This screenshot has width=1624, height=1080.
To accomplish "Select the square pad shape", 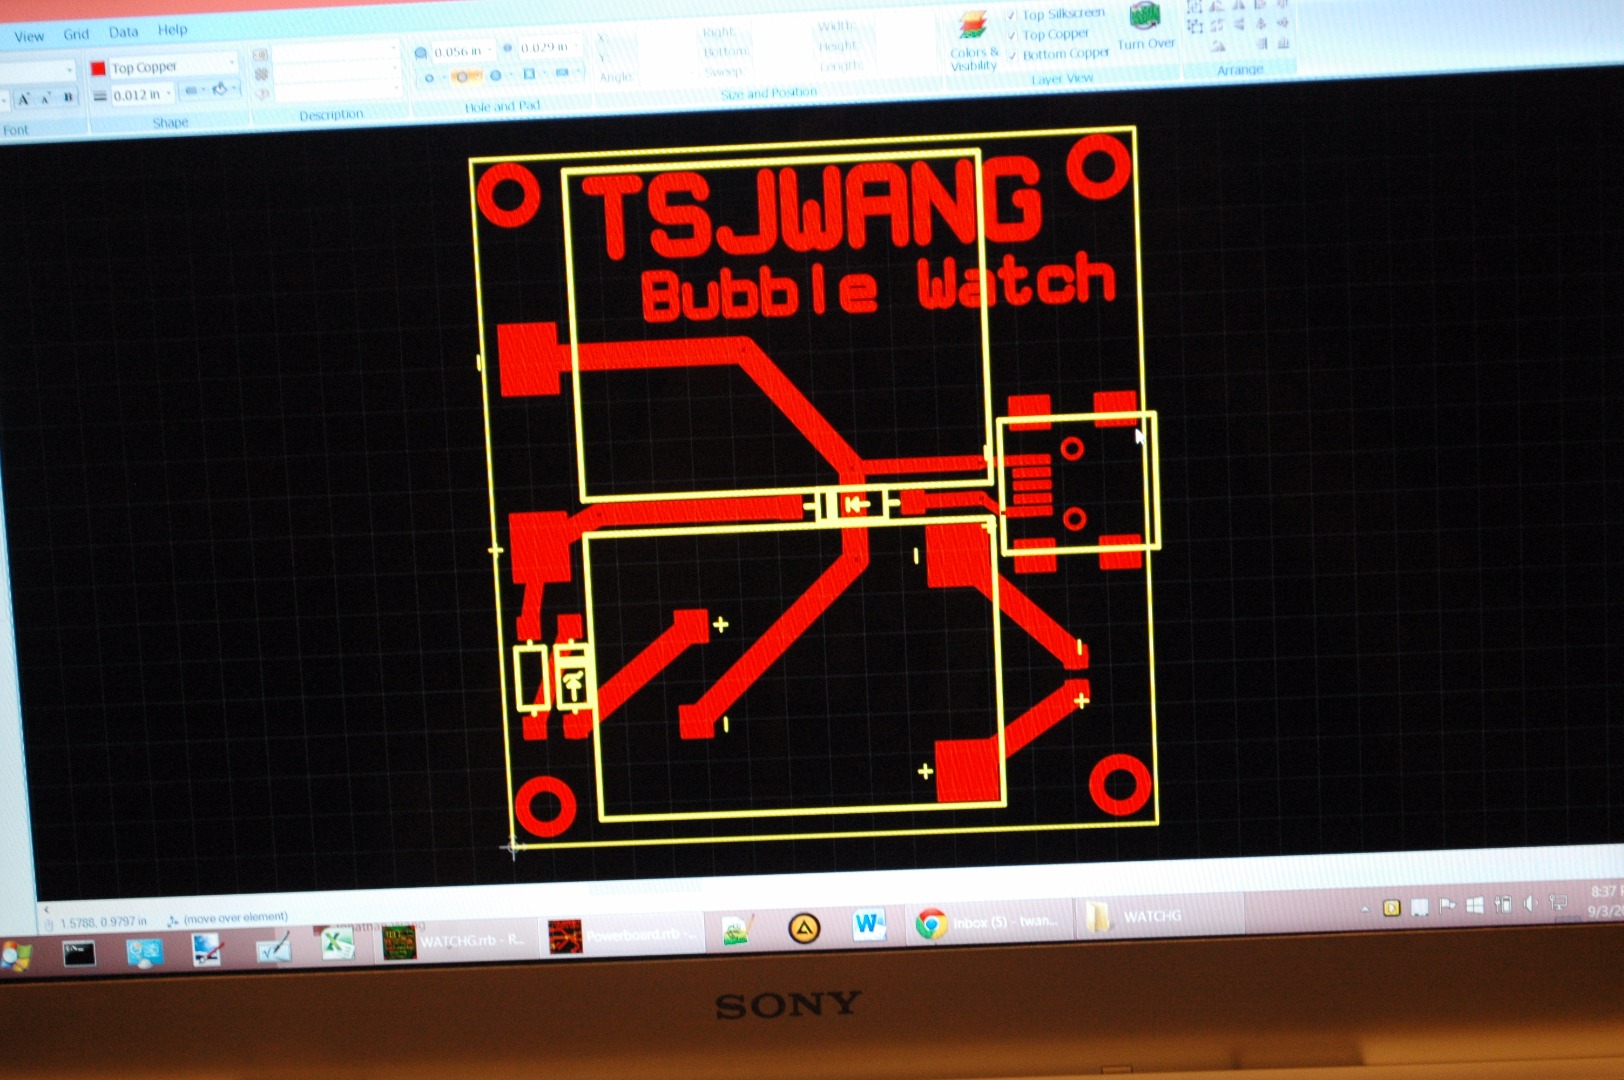I will (x=529, y=73).
